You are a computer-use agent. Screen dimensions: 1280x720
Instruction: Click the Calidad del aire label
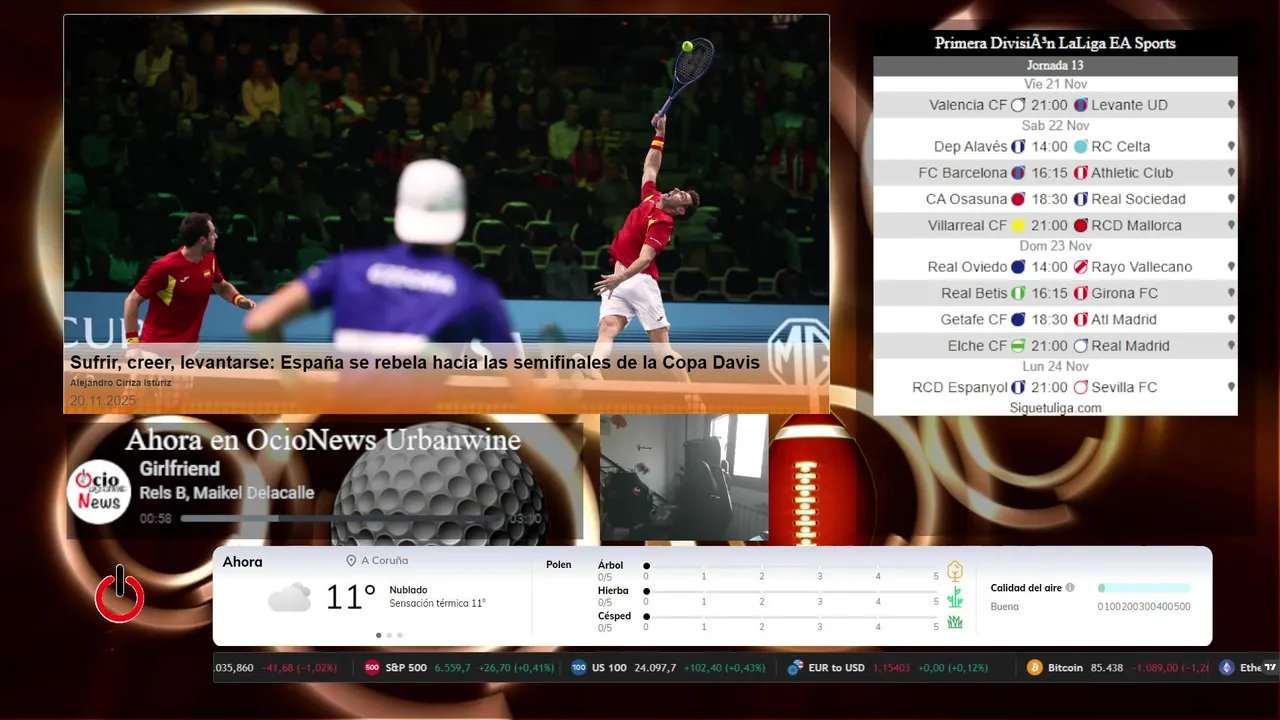coord(1026,588)
